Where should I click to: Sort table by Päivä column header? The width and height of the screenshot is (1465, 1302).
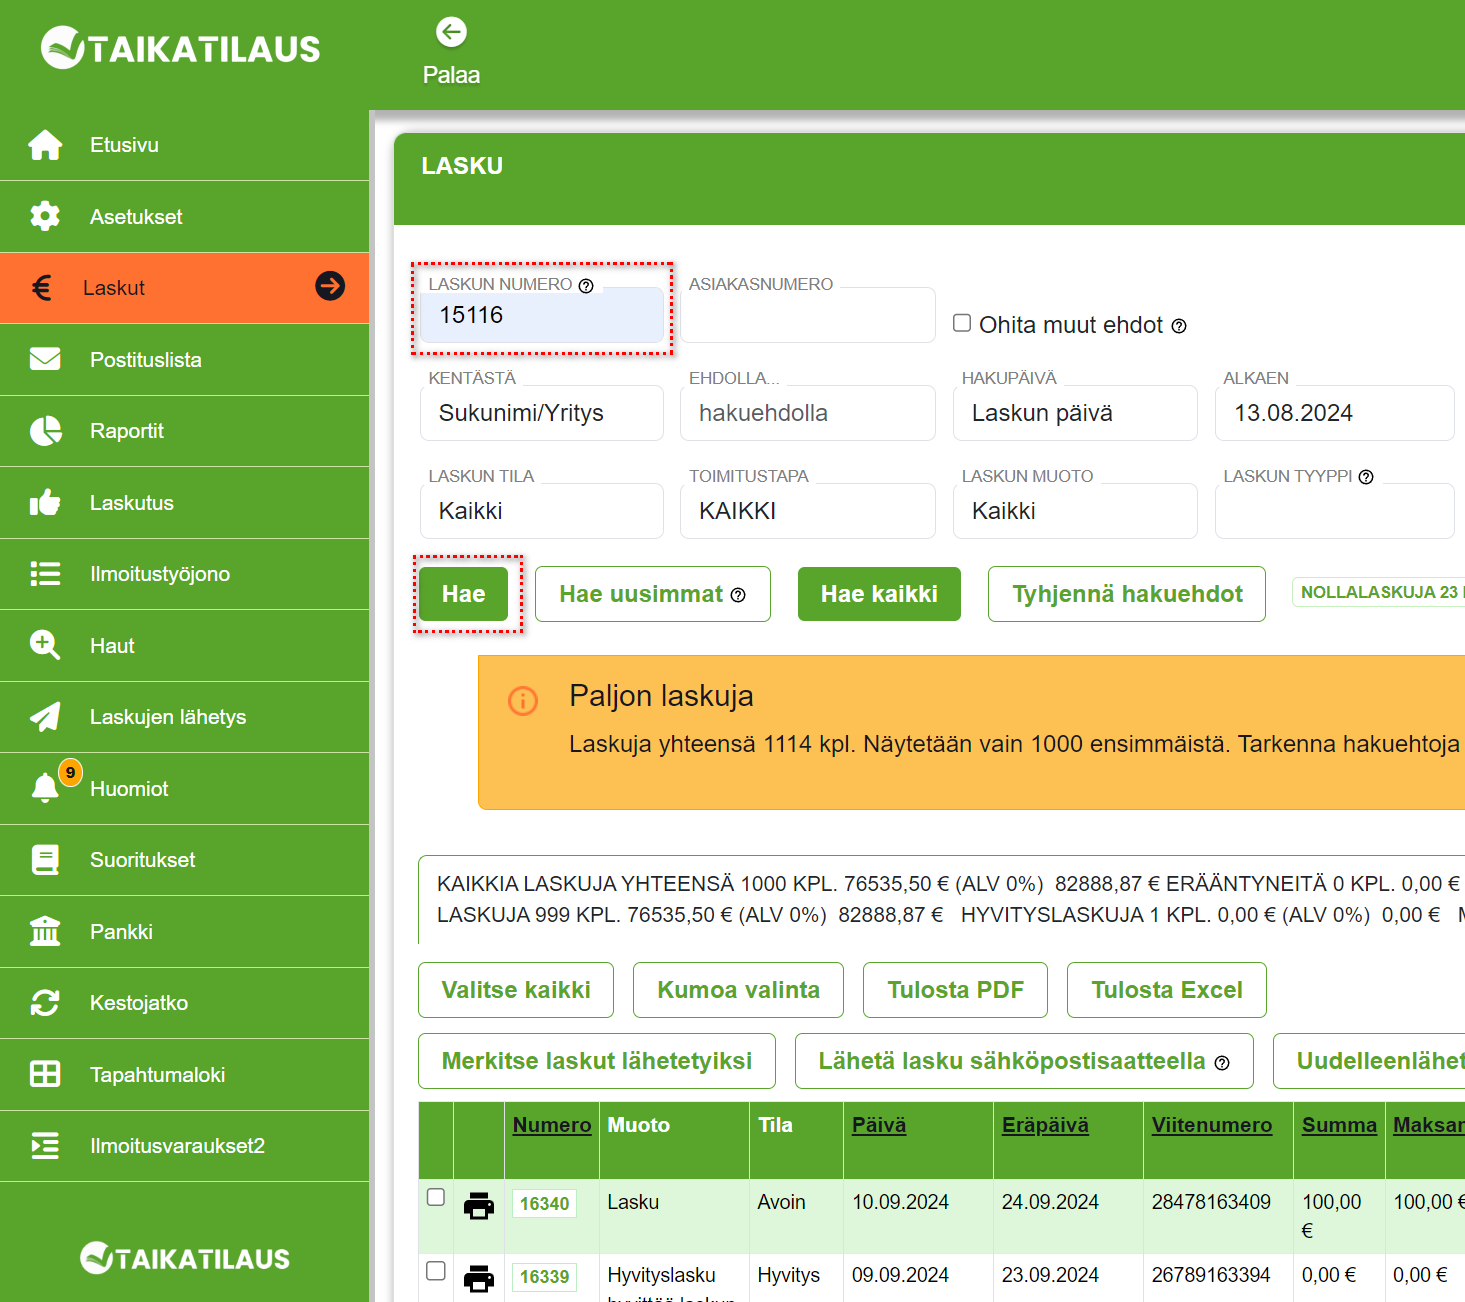pos(879,1125)
